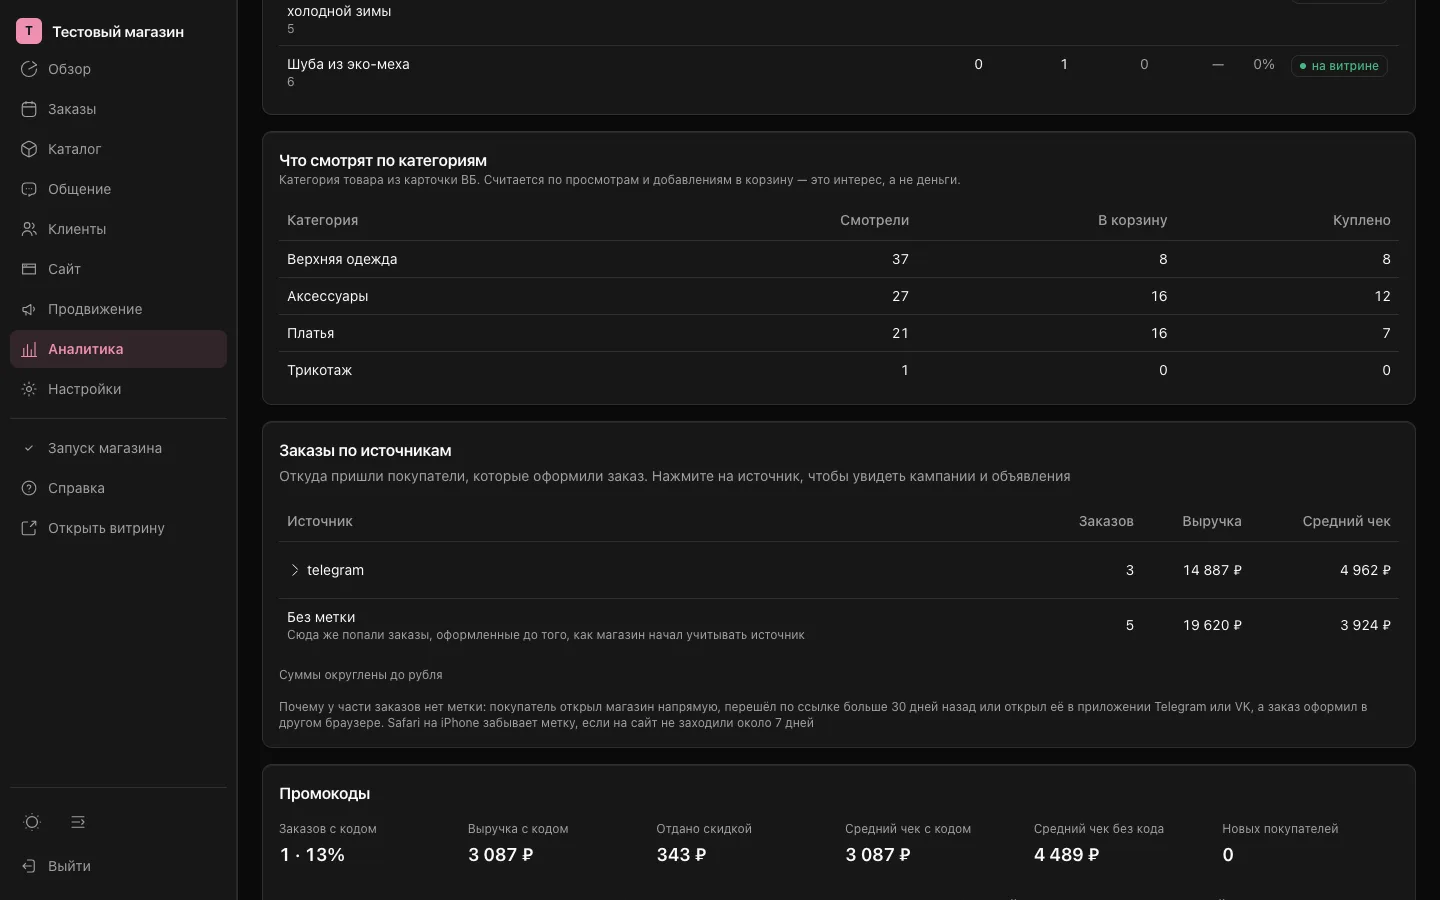
Task: Open the Обзор menu item
Action: coord(118,69)
